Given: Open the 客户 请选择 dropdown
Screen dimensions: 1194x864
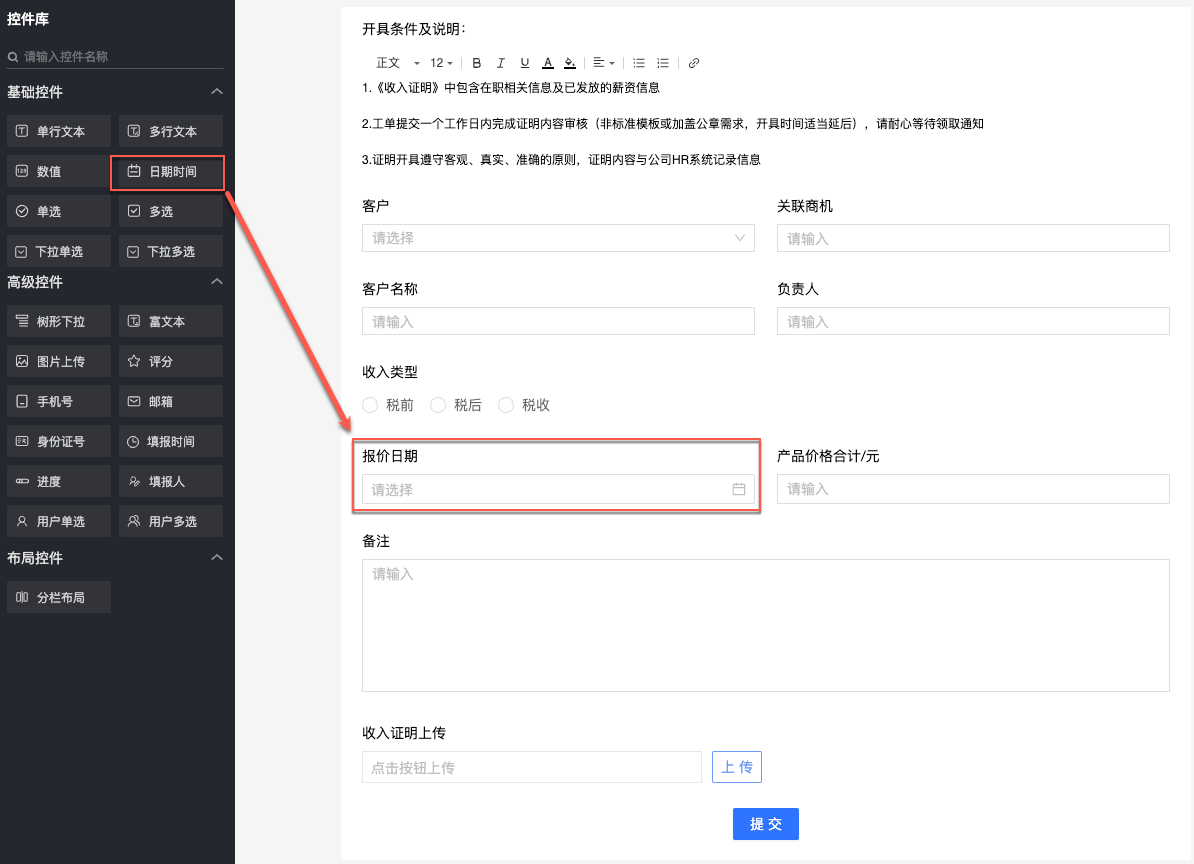Looking at the screenshot, I should [x=558, y=238].
